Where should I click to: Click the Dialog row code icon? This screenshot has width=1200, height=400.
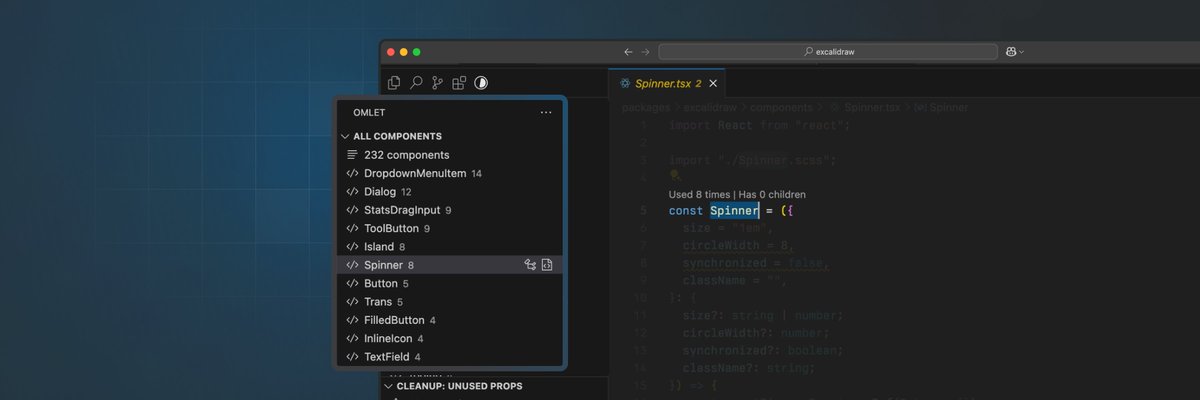tap(352, 192)
